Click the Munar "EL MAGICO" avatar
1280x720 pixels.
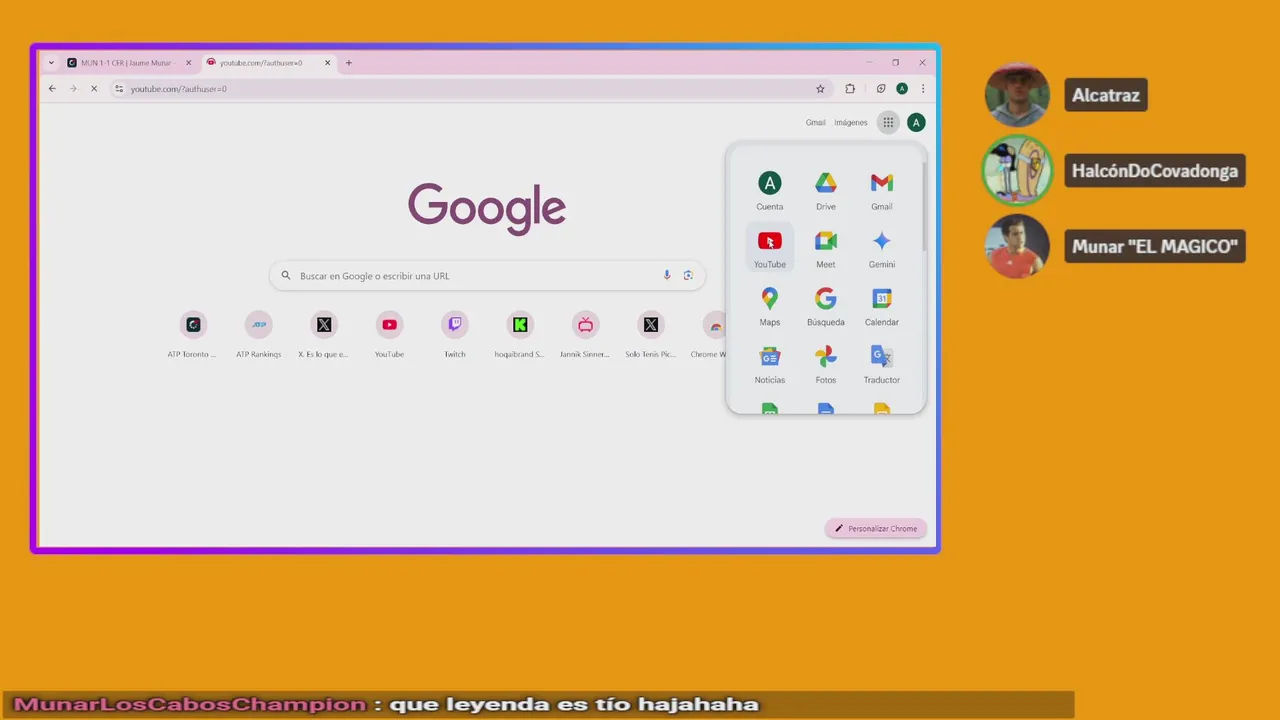coord(1017,246)
